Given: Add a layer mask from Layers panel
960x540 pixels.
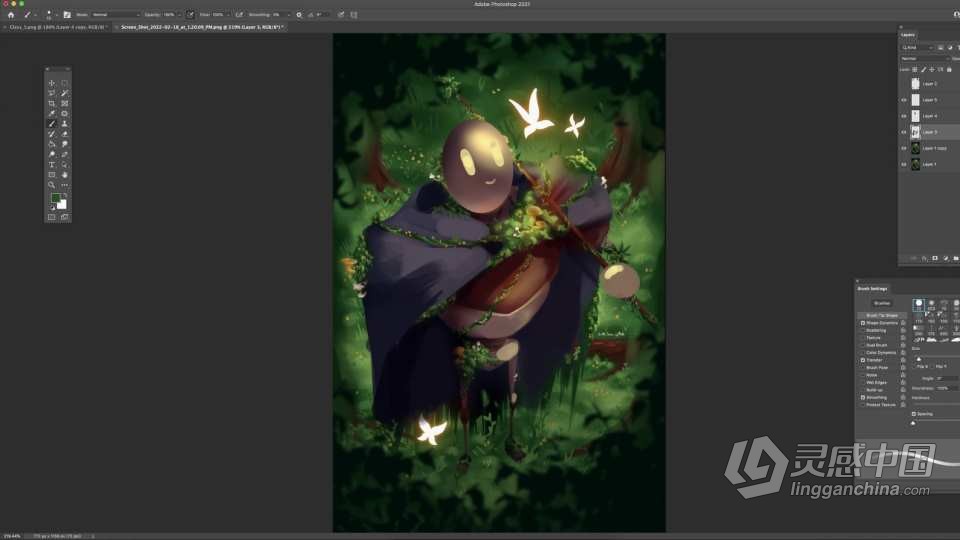Looking at the screenshot, I should (934, 258).
